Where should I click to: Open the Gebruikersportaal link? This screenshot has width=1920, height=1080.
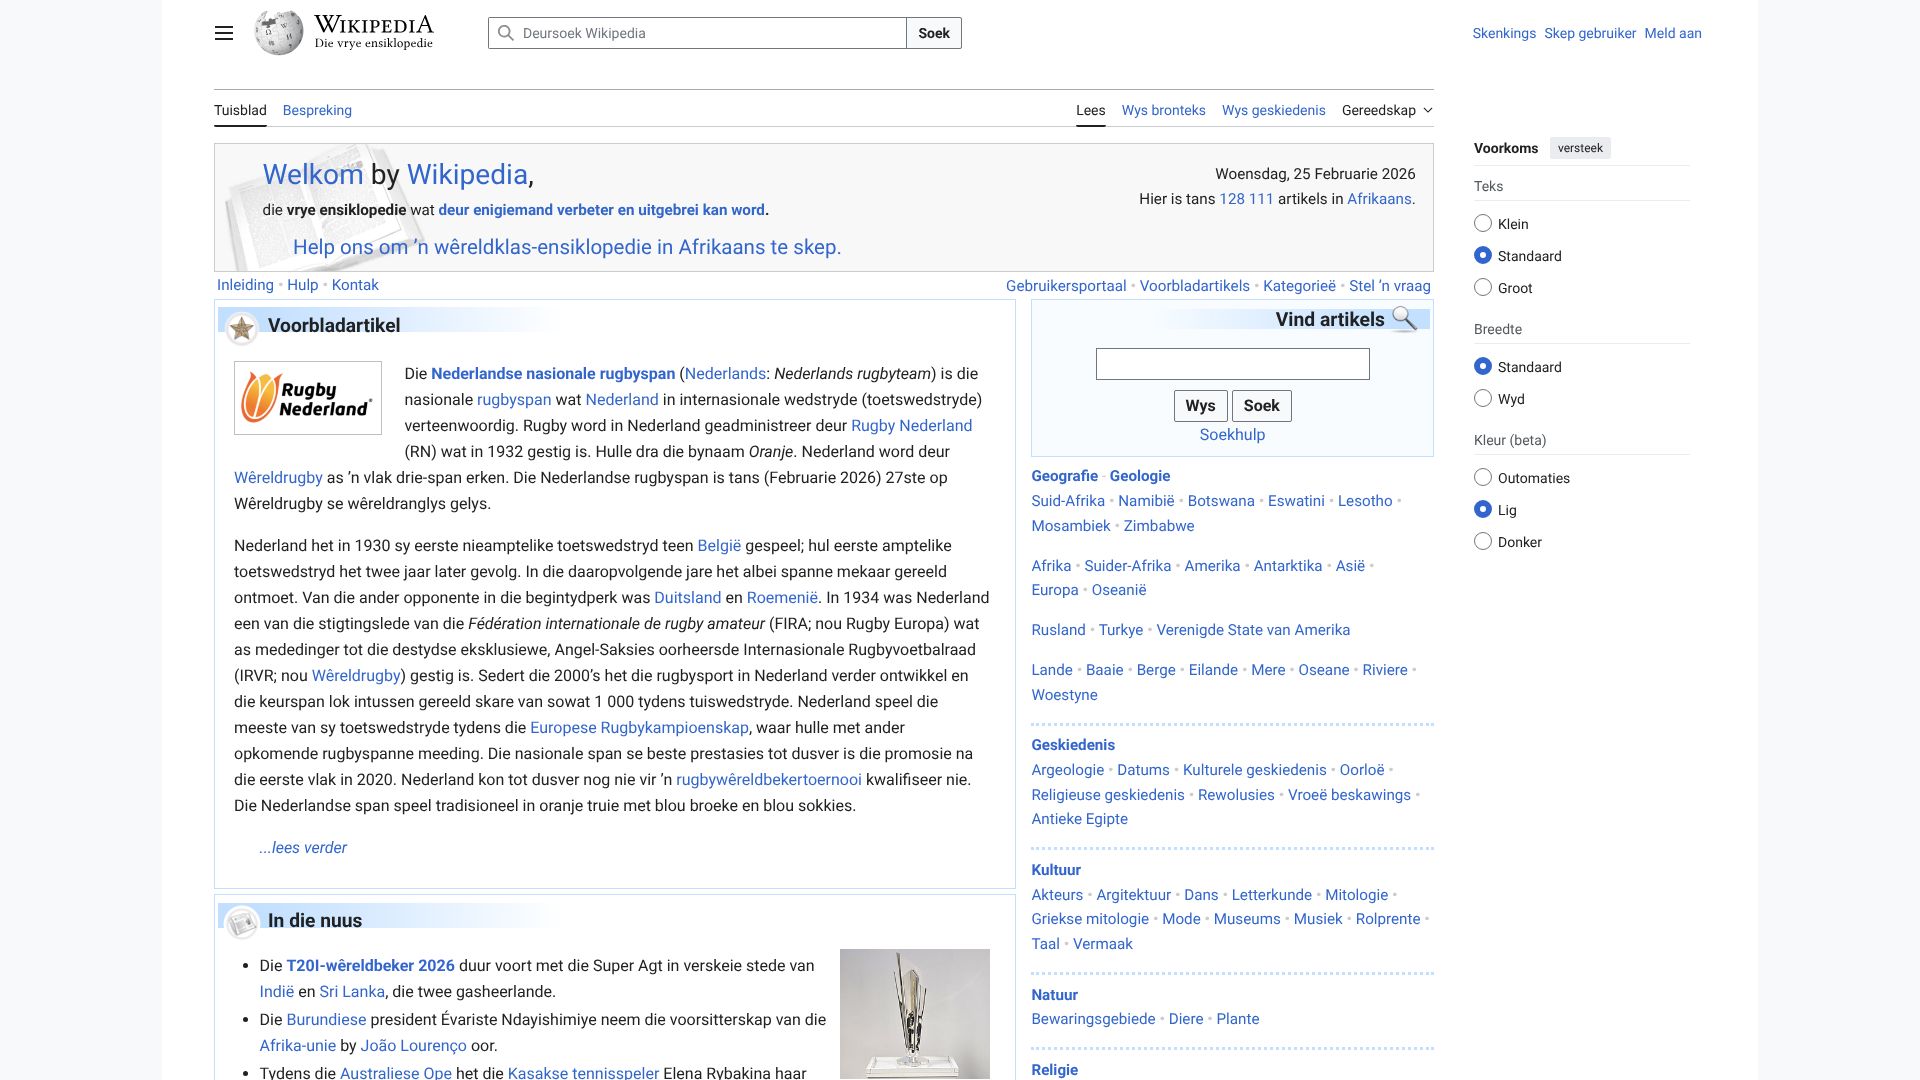point(1066,286)
